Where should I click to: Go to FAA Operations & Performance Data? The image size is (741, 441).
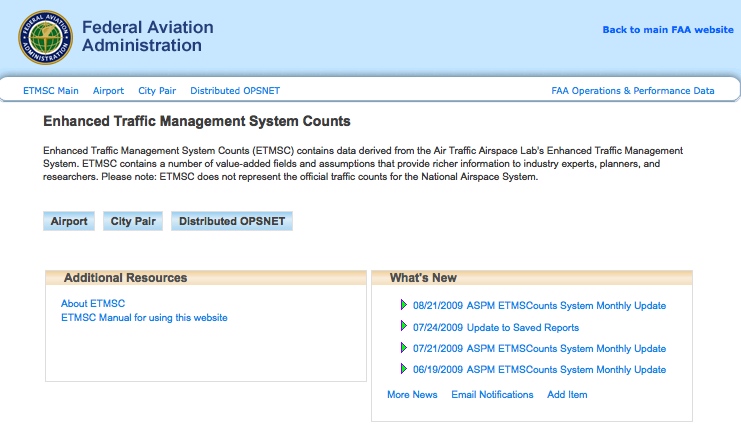[633, 91]
